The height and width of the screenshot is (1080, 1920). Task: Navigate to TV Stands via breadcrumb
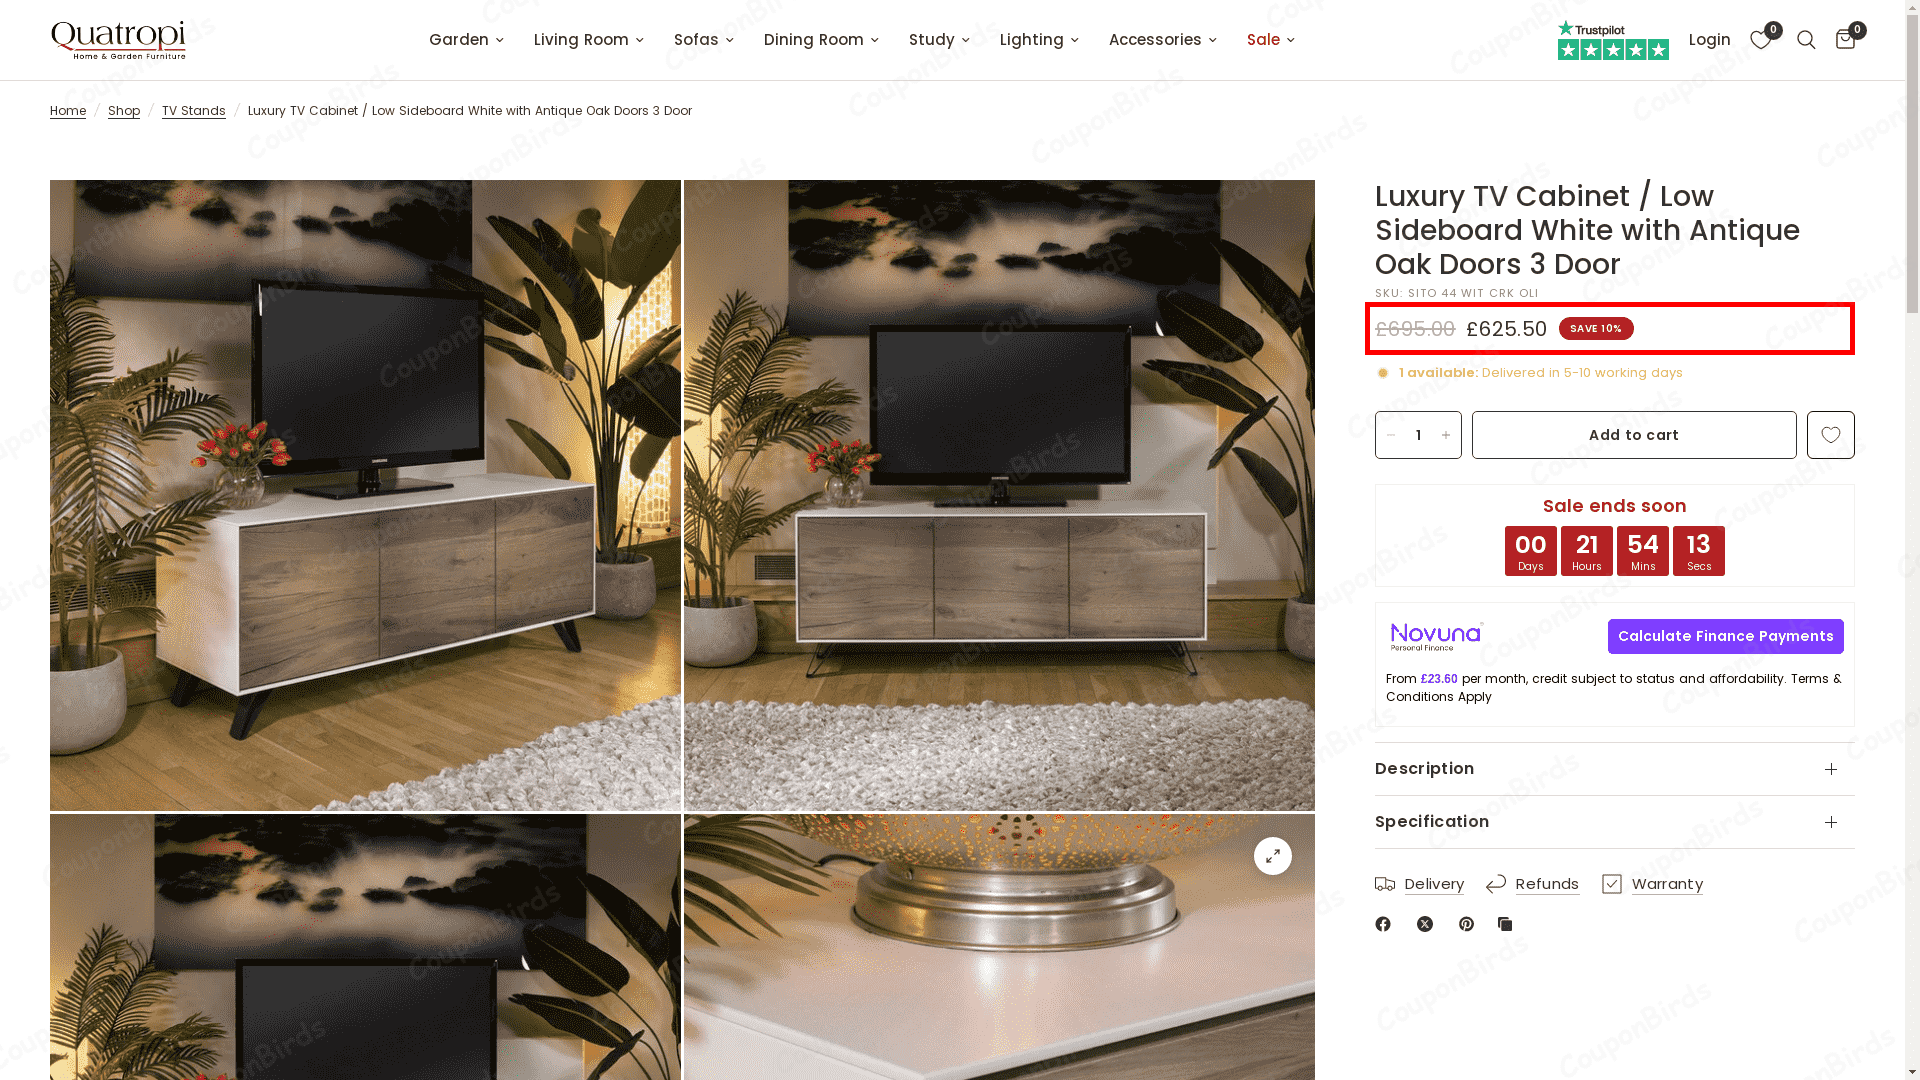[194, 111]
